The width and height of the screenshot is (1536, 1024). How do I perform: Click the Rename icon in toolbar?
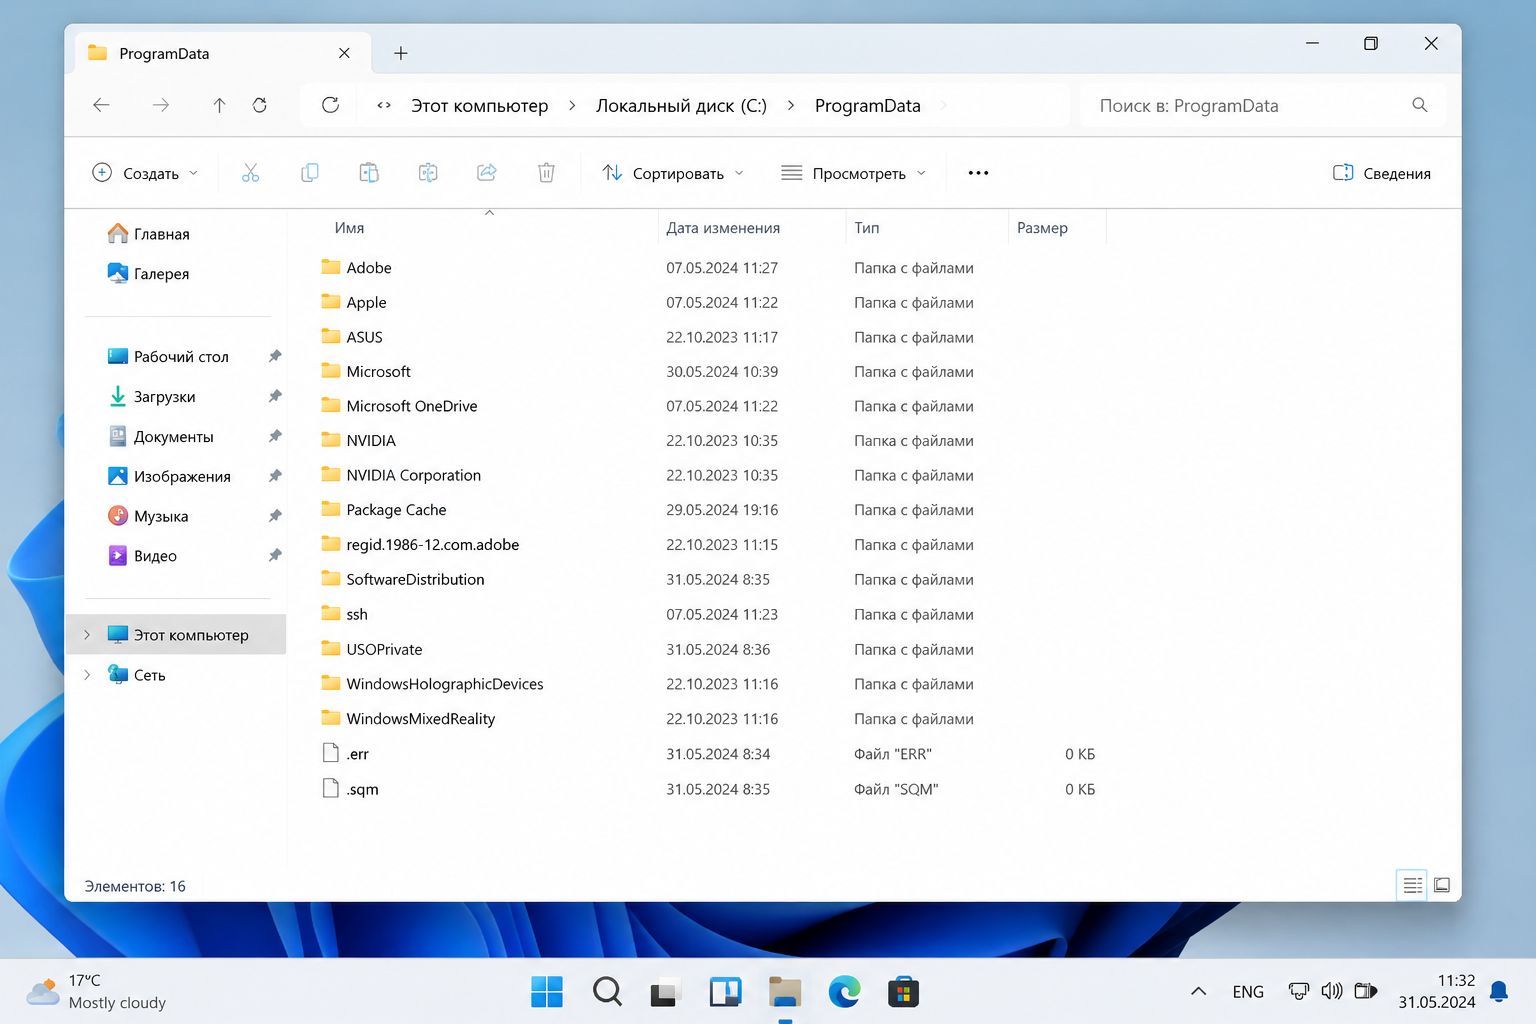pos(428,173)
